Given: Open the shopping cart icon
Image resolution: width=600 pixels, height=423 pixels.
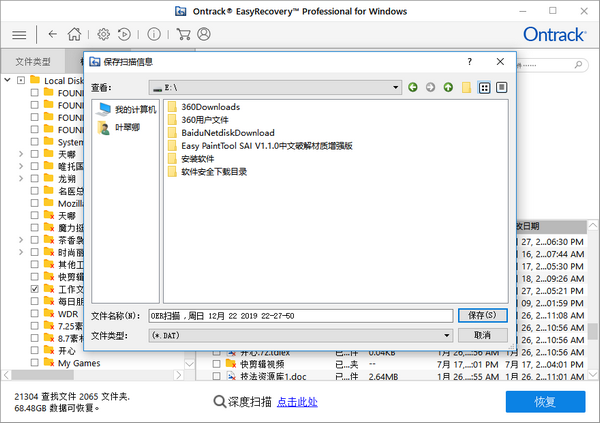Looking at the screenshot, I should point(183,34).
